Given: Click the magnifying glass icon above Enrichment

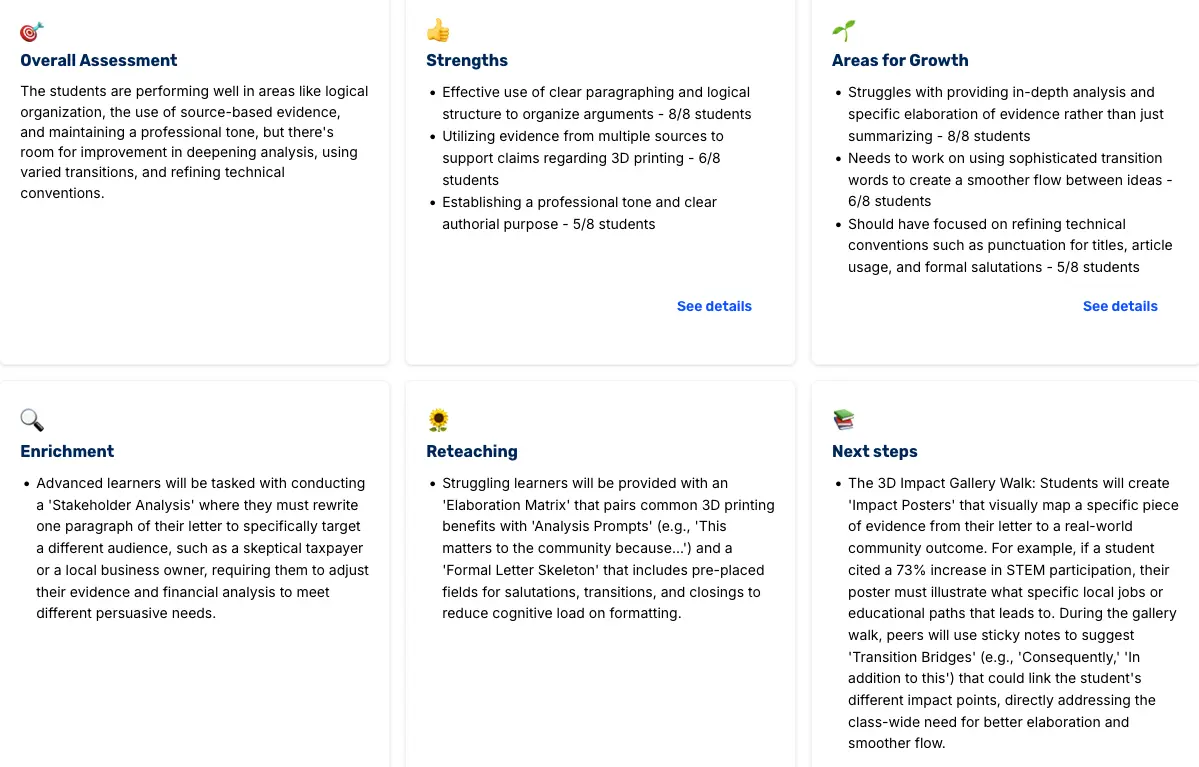Looking at the screenshot, I should pos(31,420).
